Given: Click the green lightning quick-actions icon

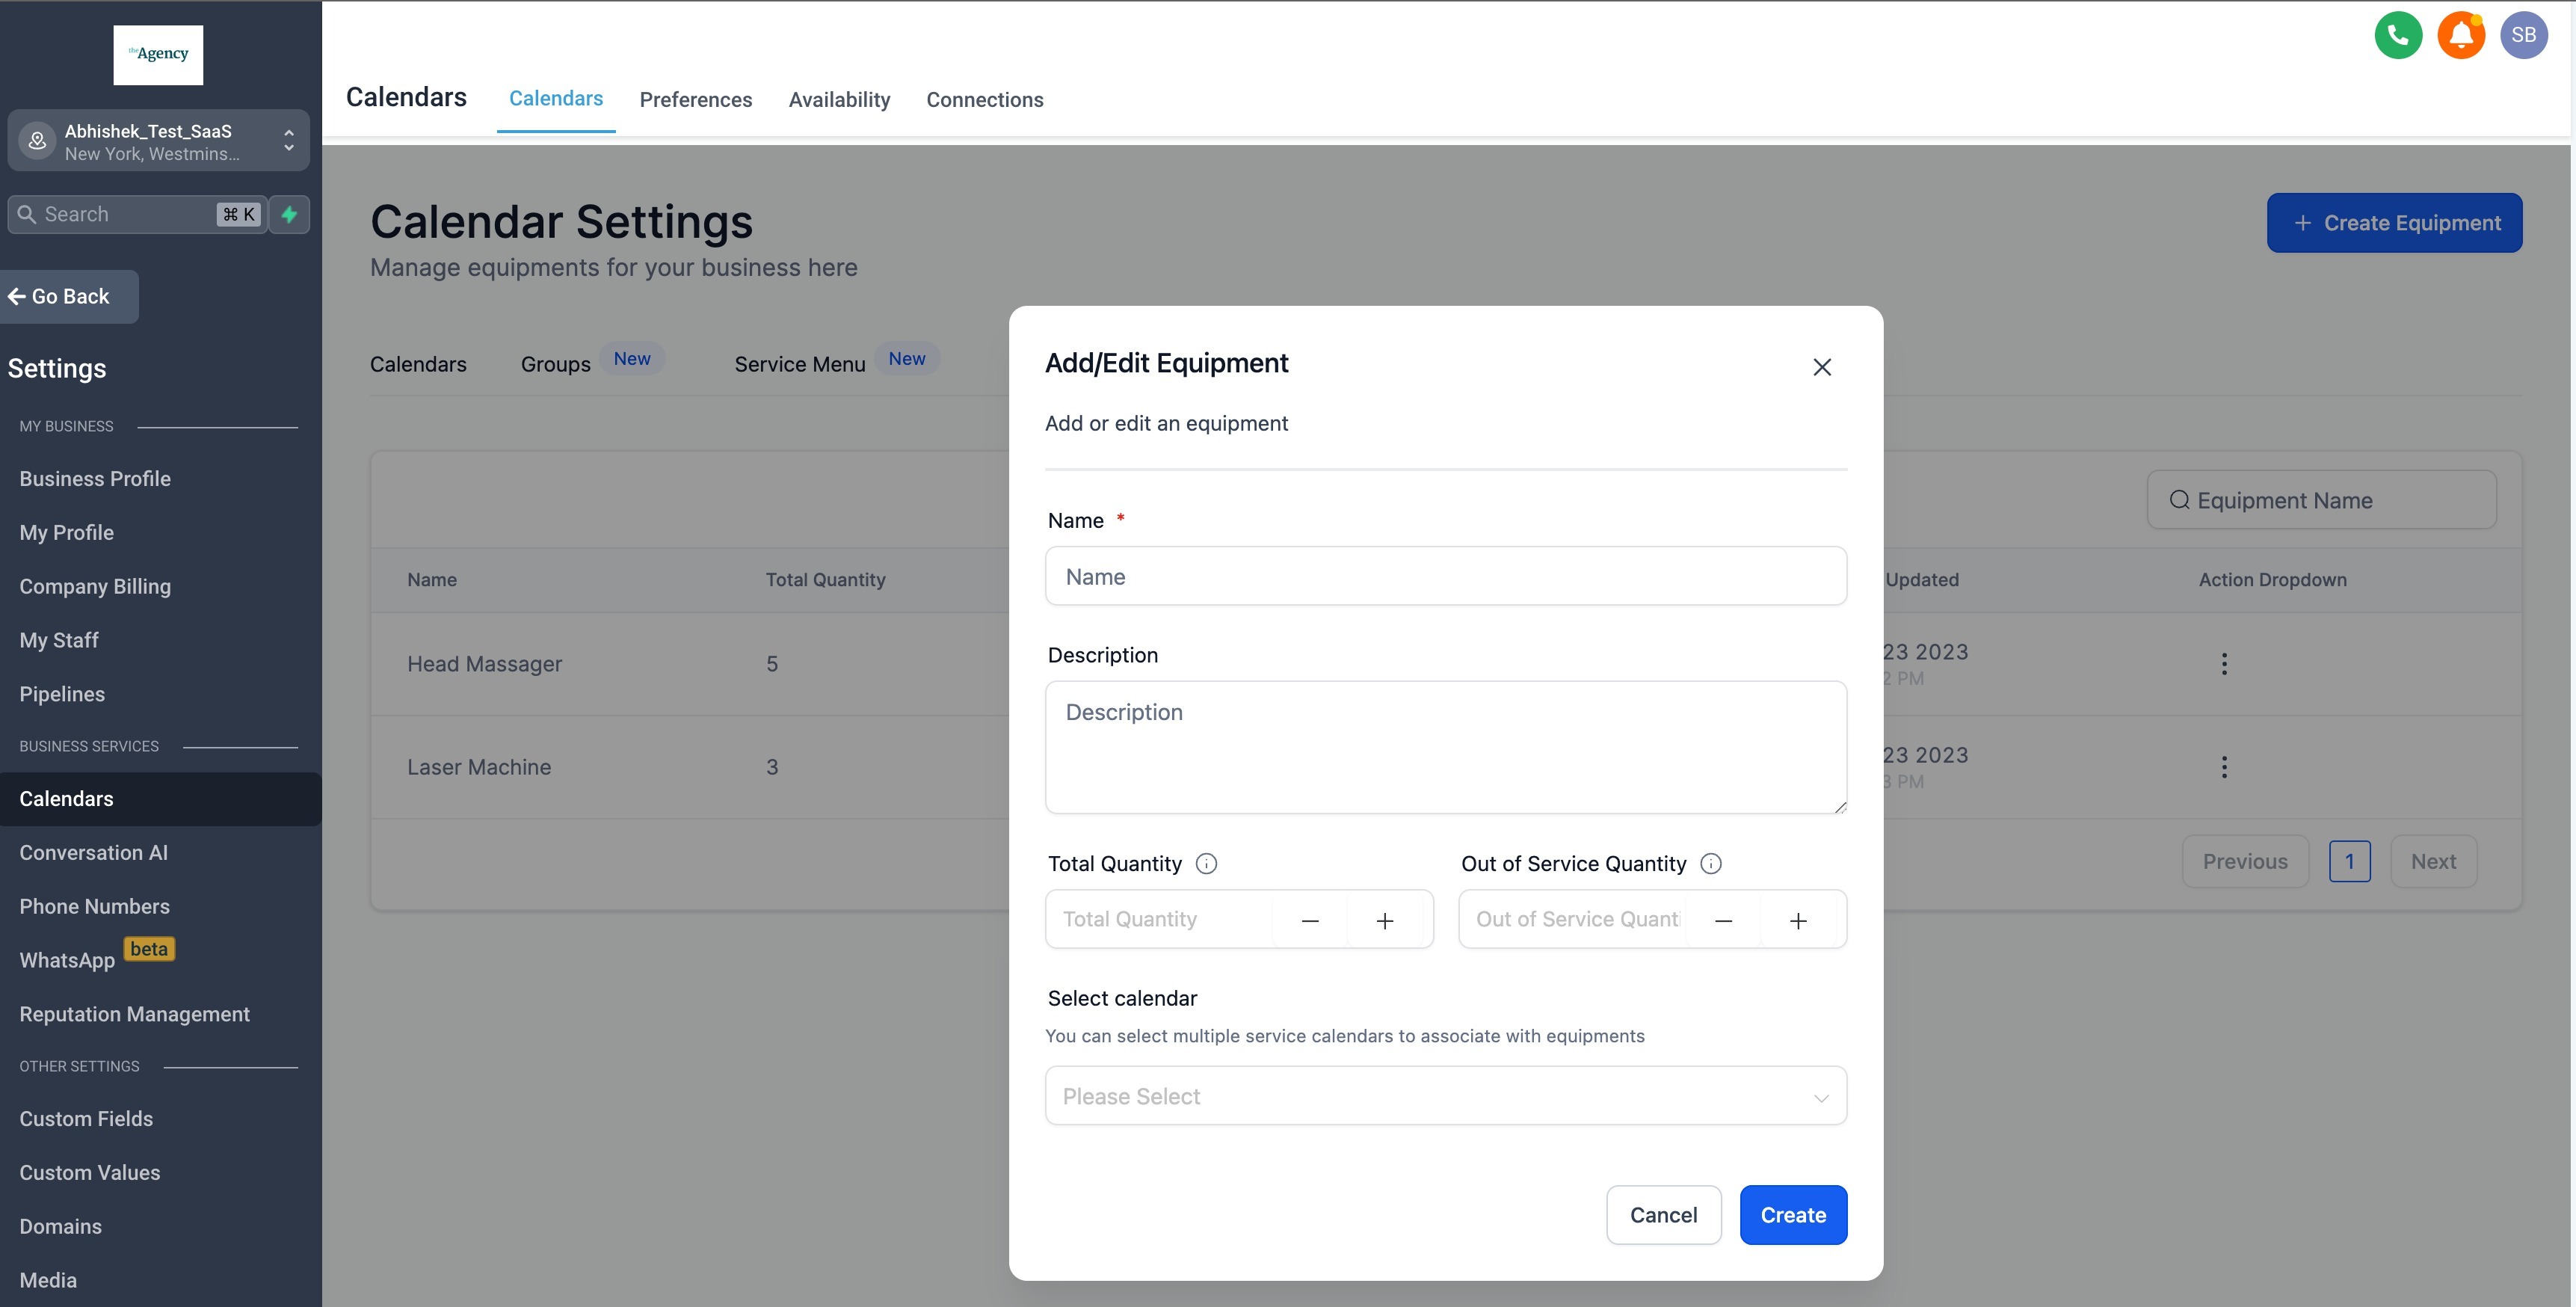Looking at the screenshot, I should click(289, 214).
